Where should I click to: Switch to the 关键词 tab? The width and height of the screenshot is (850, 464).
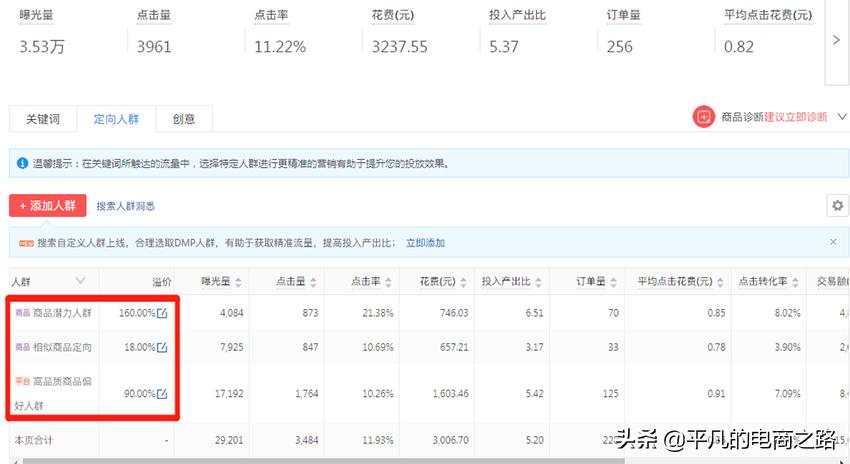[43, 119]
